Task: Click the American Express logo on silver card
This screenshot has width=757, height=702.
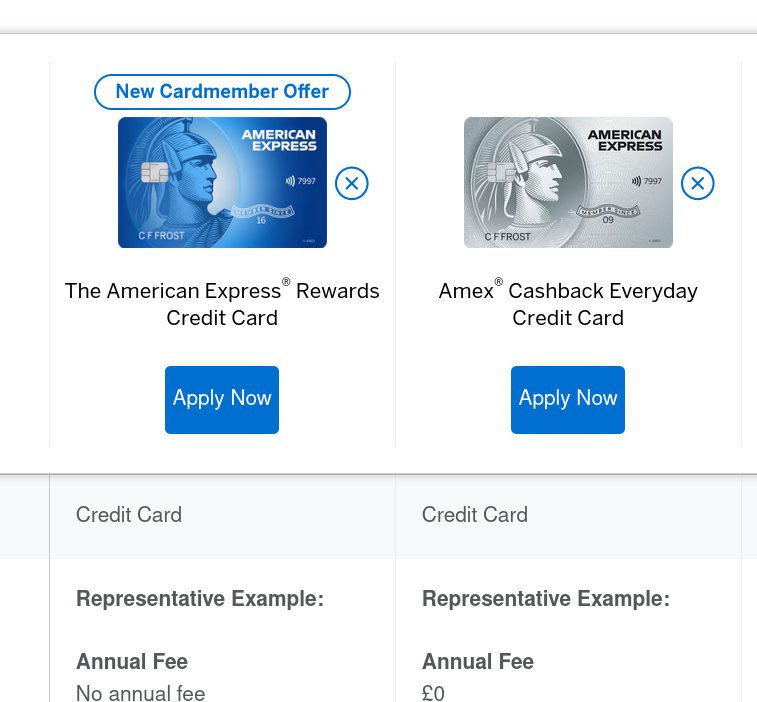Action: click(x=625, y=140)
